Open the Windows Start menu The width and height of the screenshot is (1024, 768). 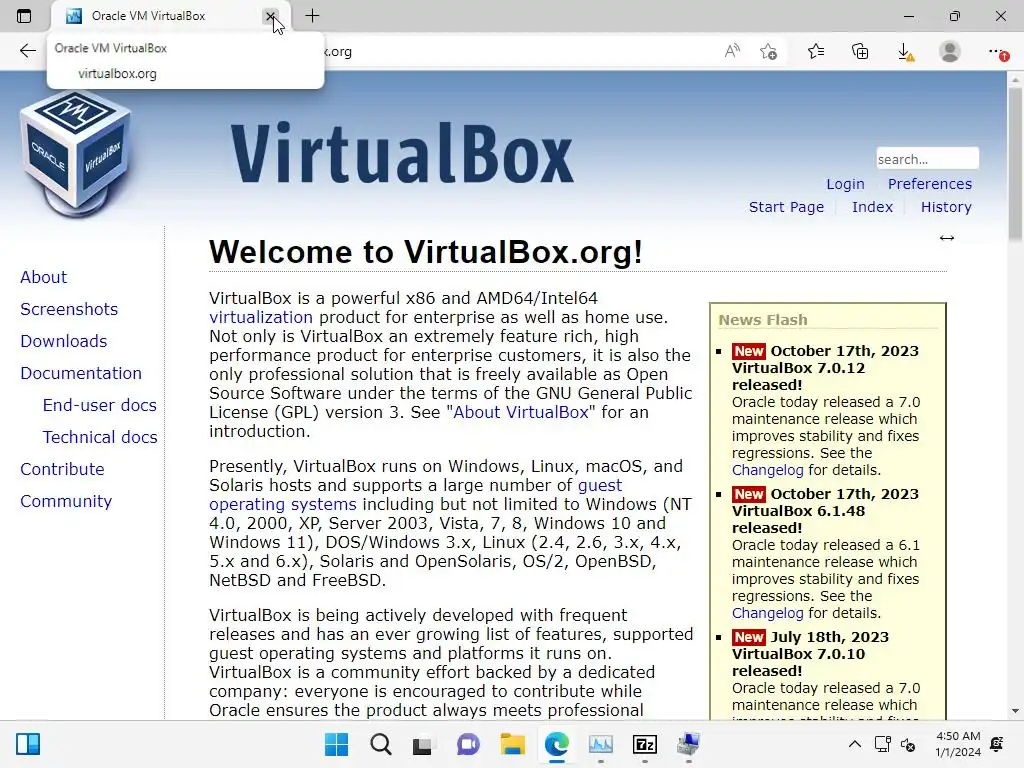(336, 744)
